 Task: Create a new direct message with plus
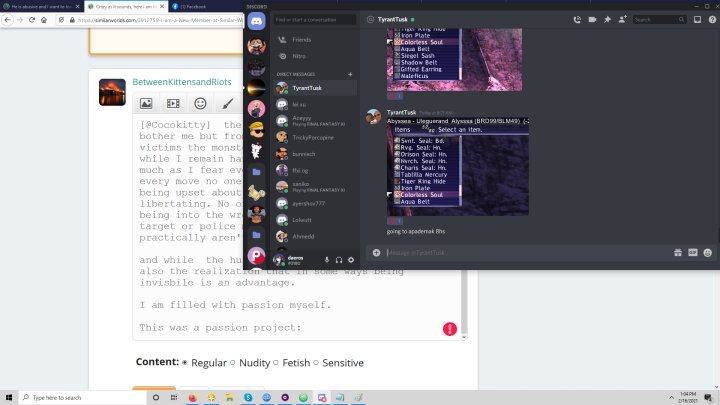click(350, 74)
